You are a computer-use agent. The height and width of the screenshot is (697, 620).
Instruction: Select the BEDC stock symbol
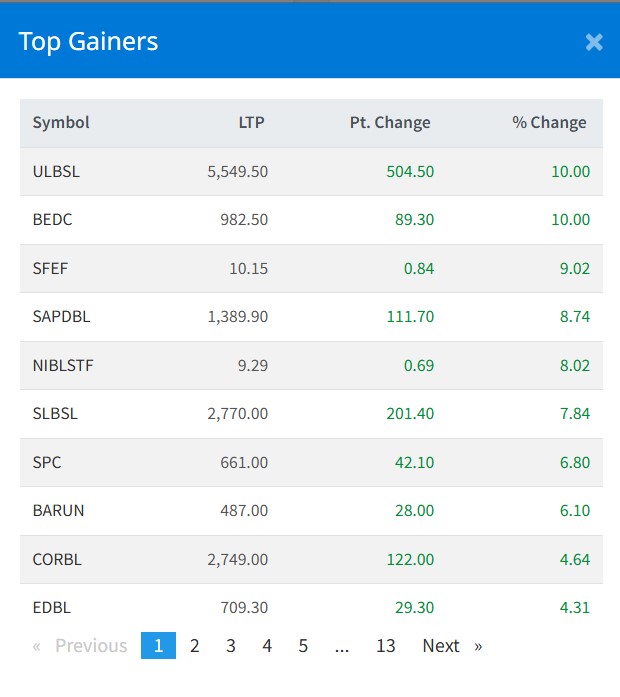click(x=52, y=219)
